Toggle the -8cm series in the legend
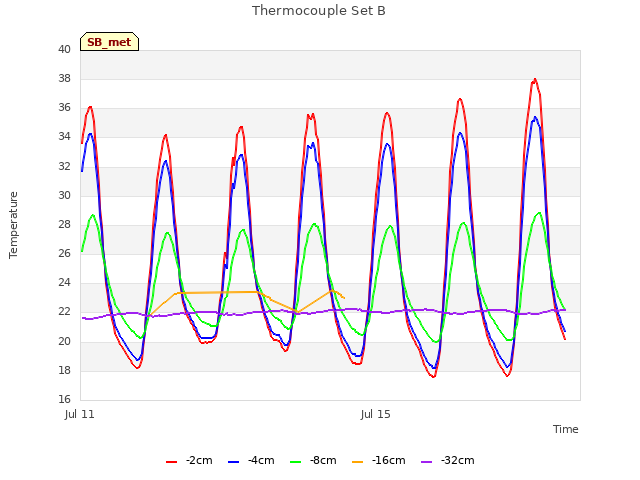The width and height of the screenshot is (640, 480). pos(313,460)
